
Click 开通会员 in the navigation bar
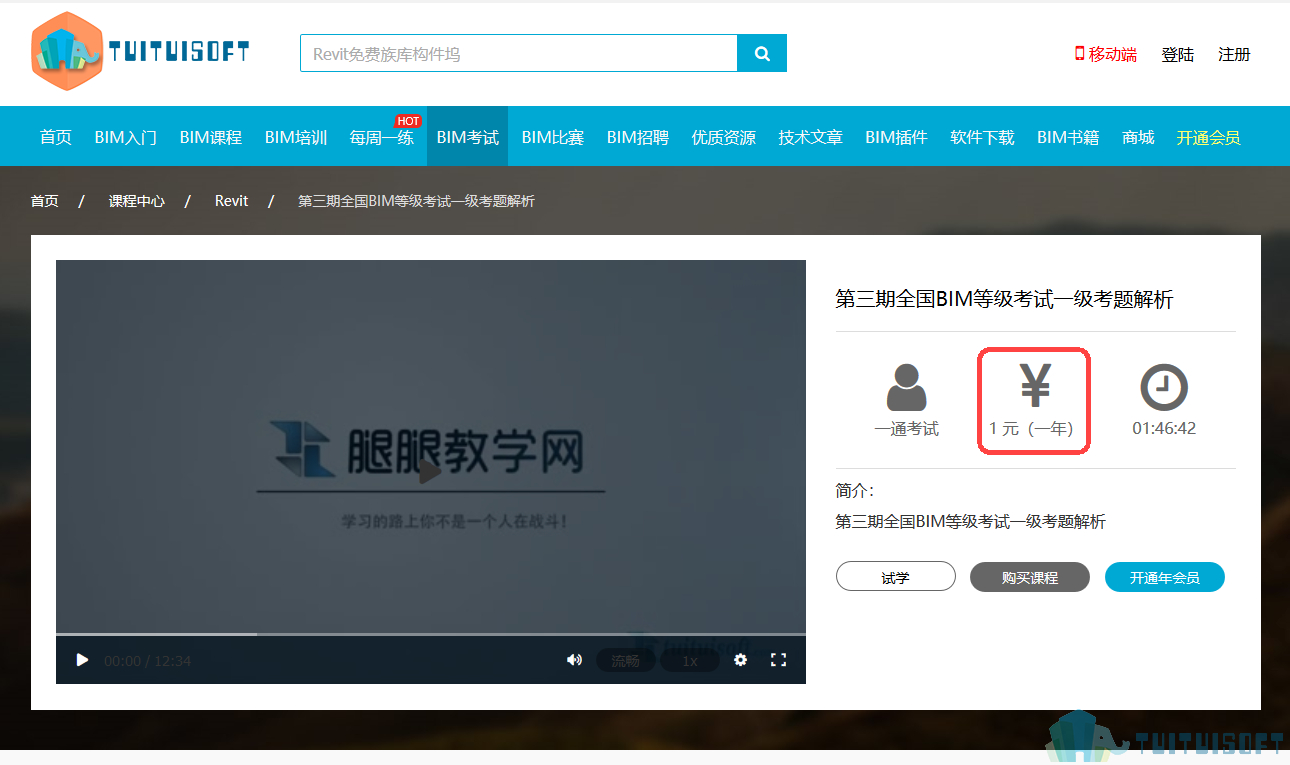point(1208,137)
